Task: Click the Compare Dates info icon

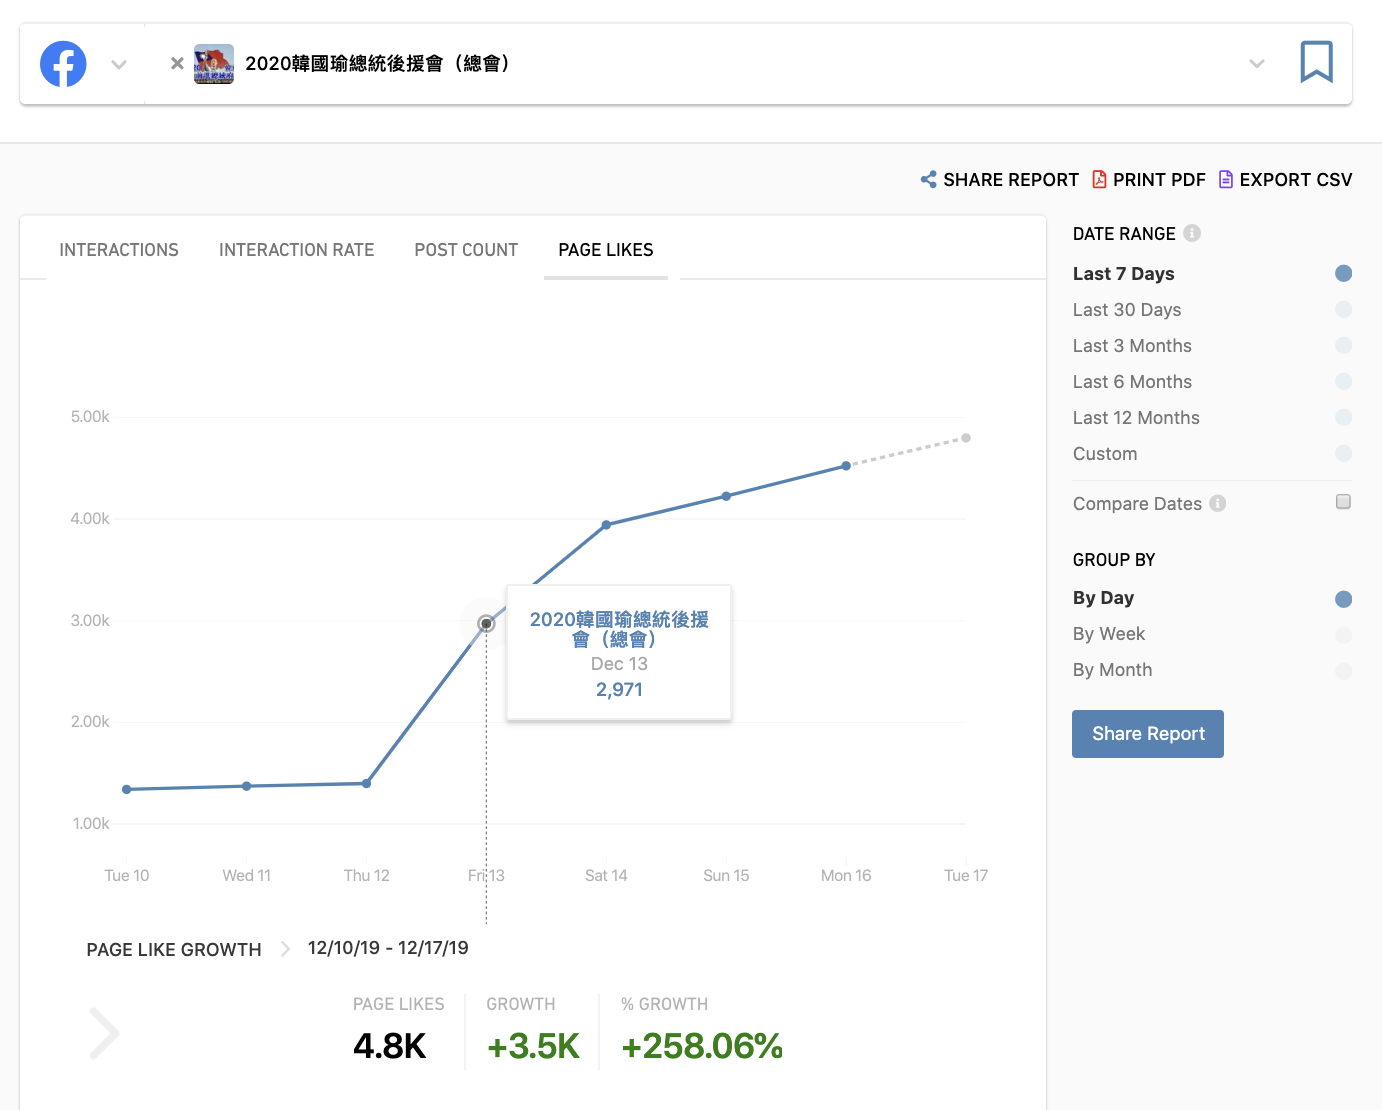Action: 1217,504
